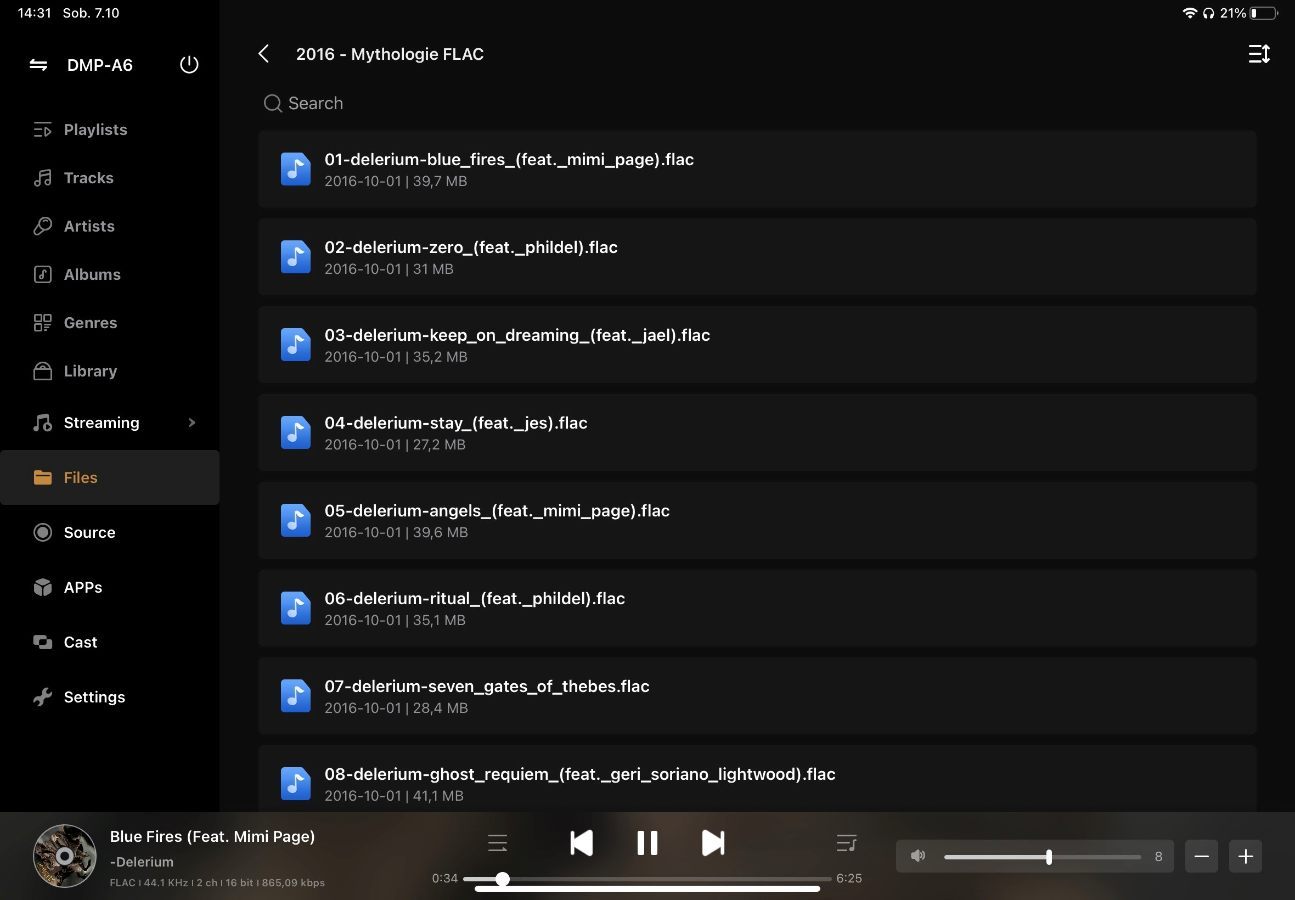Select Files in the sidebar
The width and height of the screenshot is (1295, 900).
(110, 477)
